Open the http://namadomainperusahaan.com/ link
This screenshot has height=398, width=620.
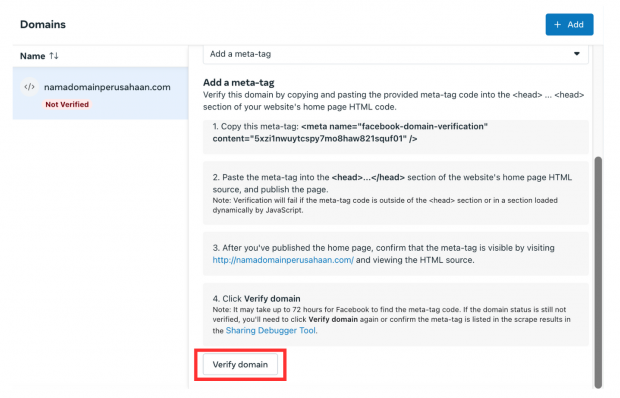(283, 260)
